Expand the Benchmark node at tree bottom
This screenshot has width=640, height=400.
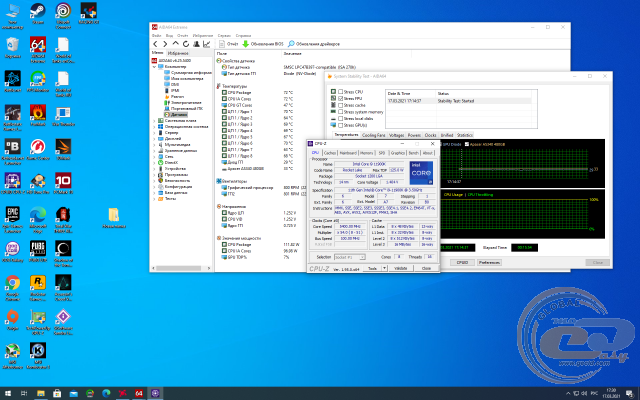pos(154,199)
